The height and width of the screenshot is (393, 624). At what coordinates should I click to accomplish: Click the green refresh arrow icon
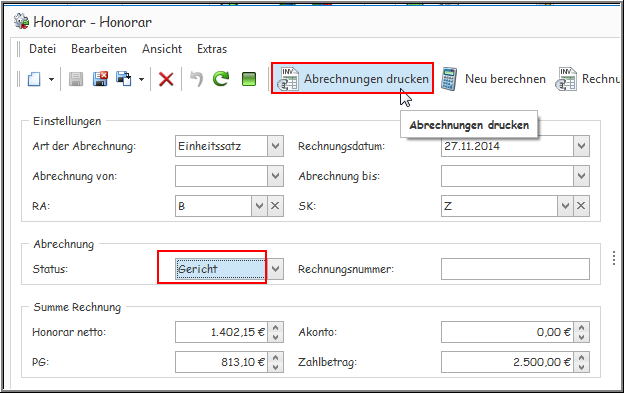(x=221, y=79)
